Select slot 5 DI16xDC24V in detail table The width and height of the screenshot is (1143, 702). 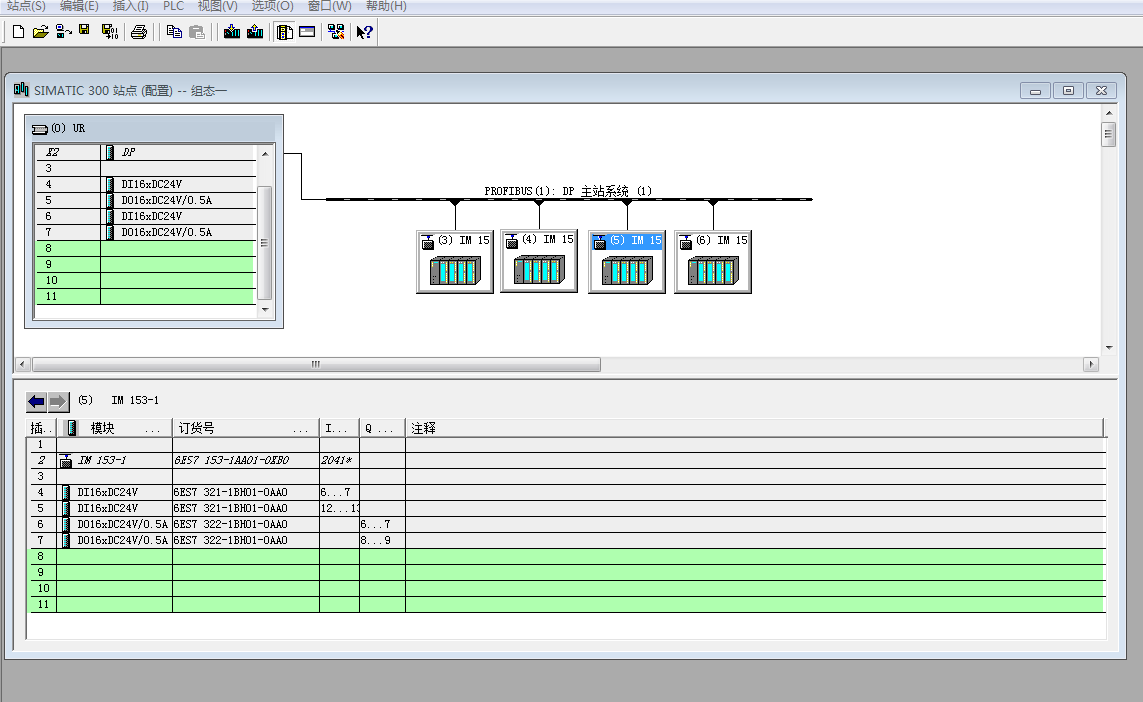coord(566,509)
